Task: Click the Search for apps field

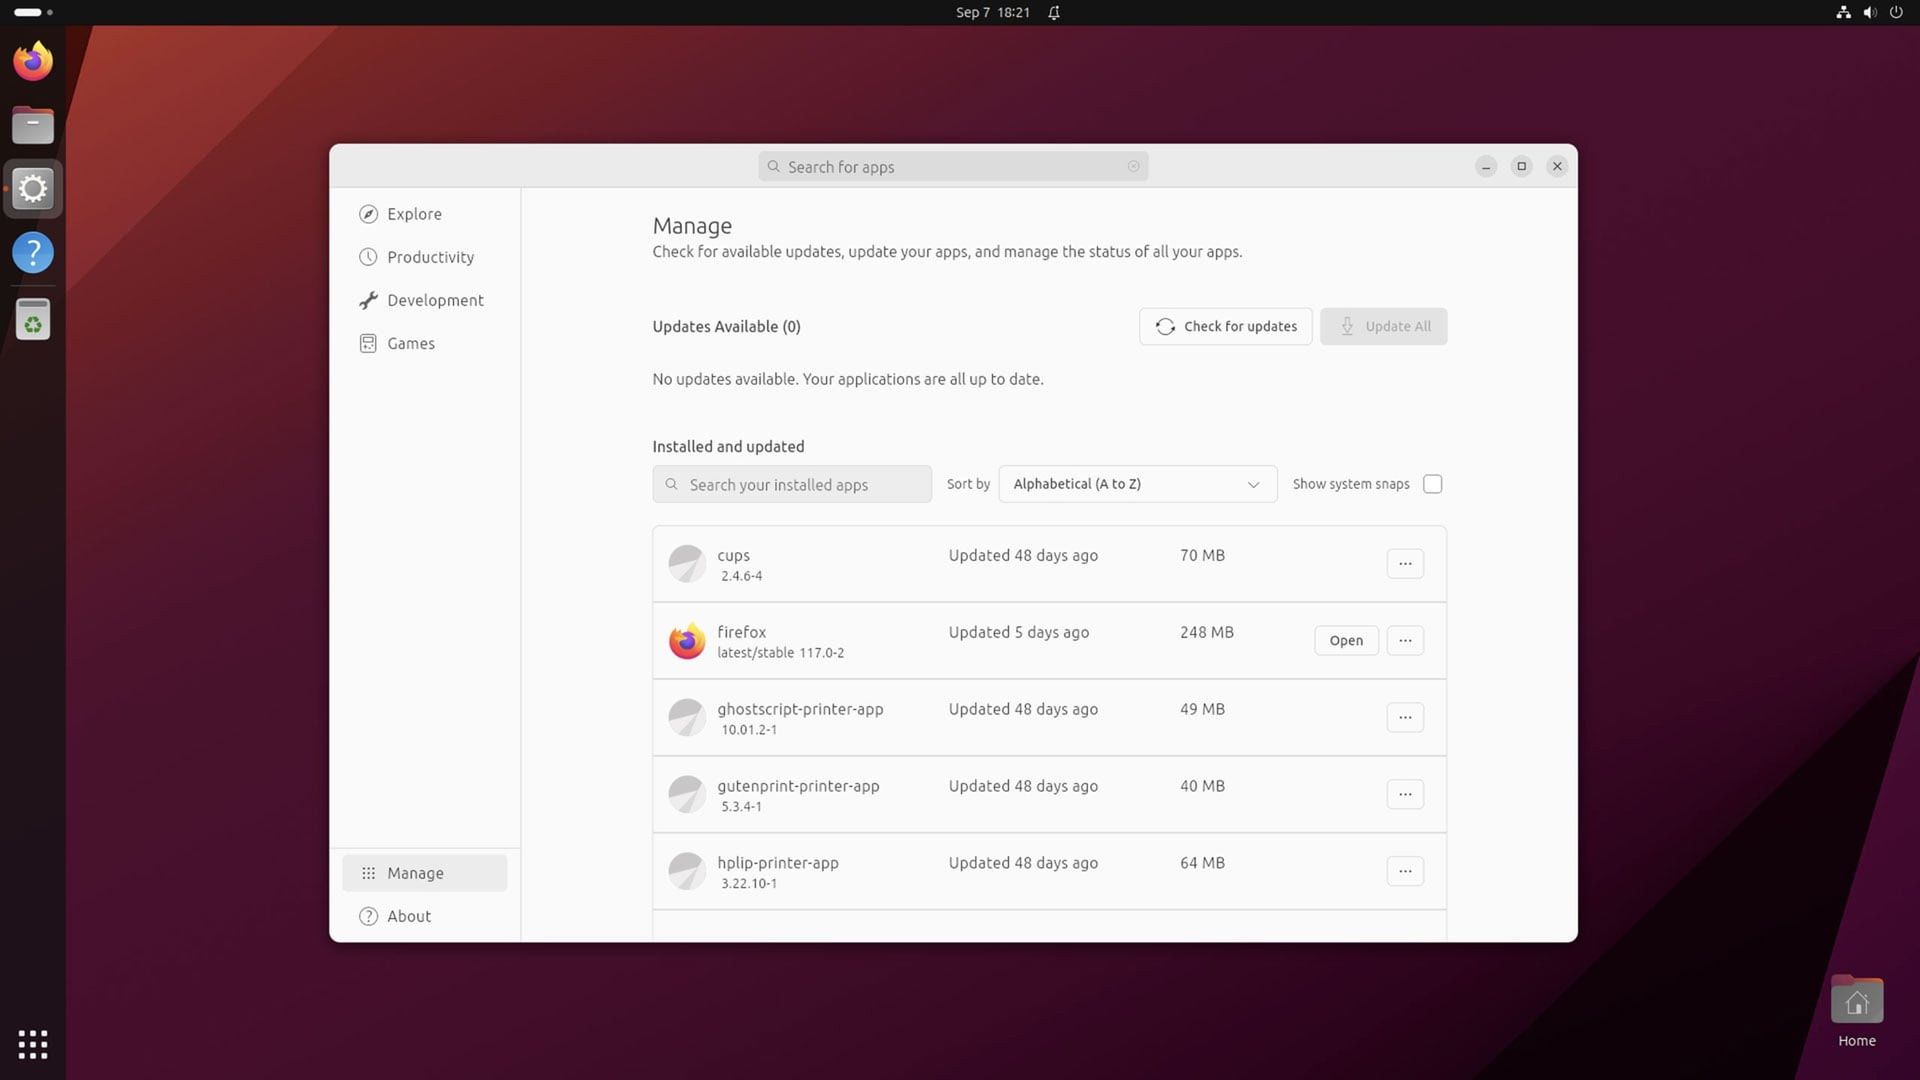Action: [950, 166]
